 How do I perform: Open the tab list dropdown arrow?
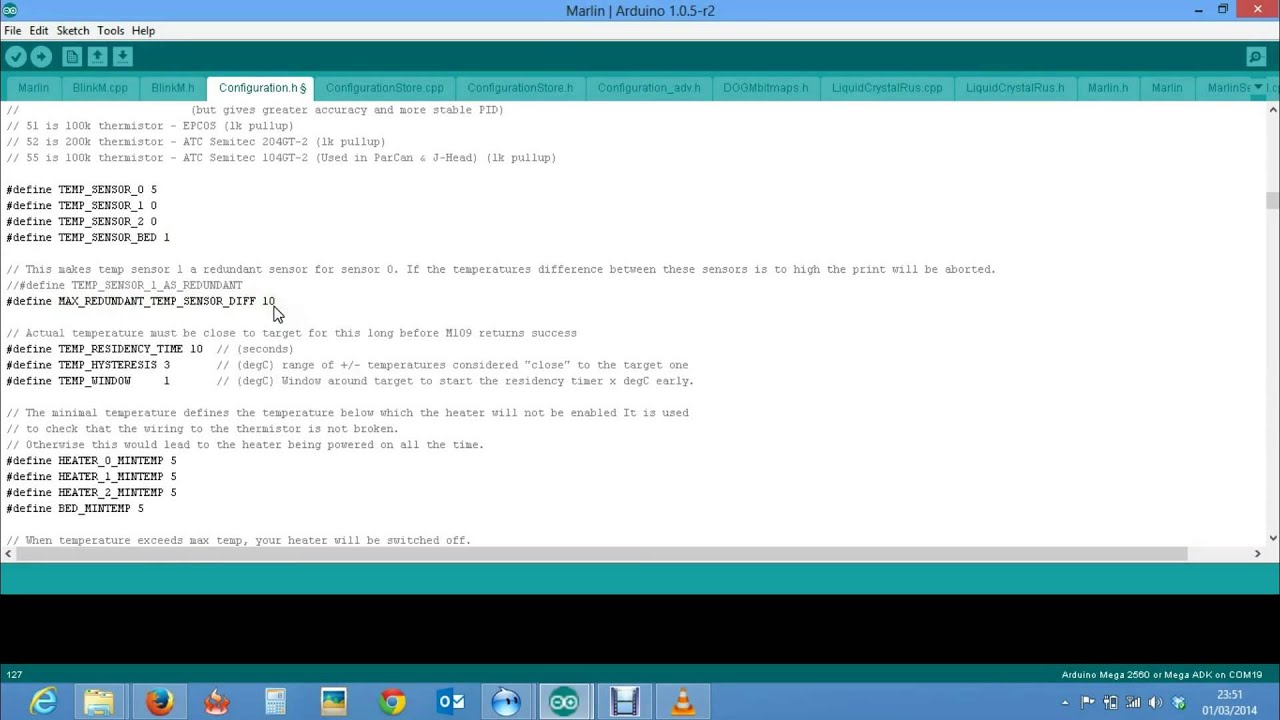(1258, 88)
